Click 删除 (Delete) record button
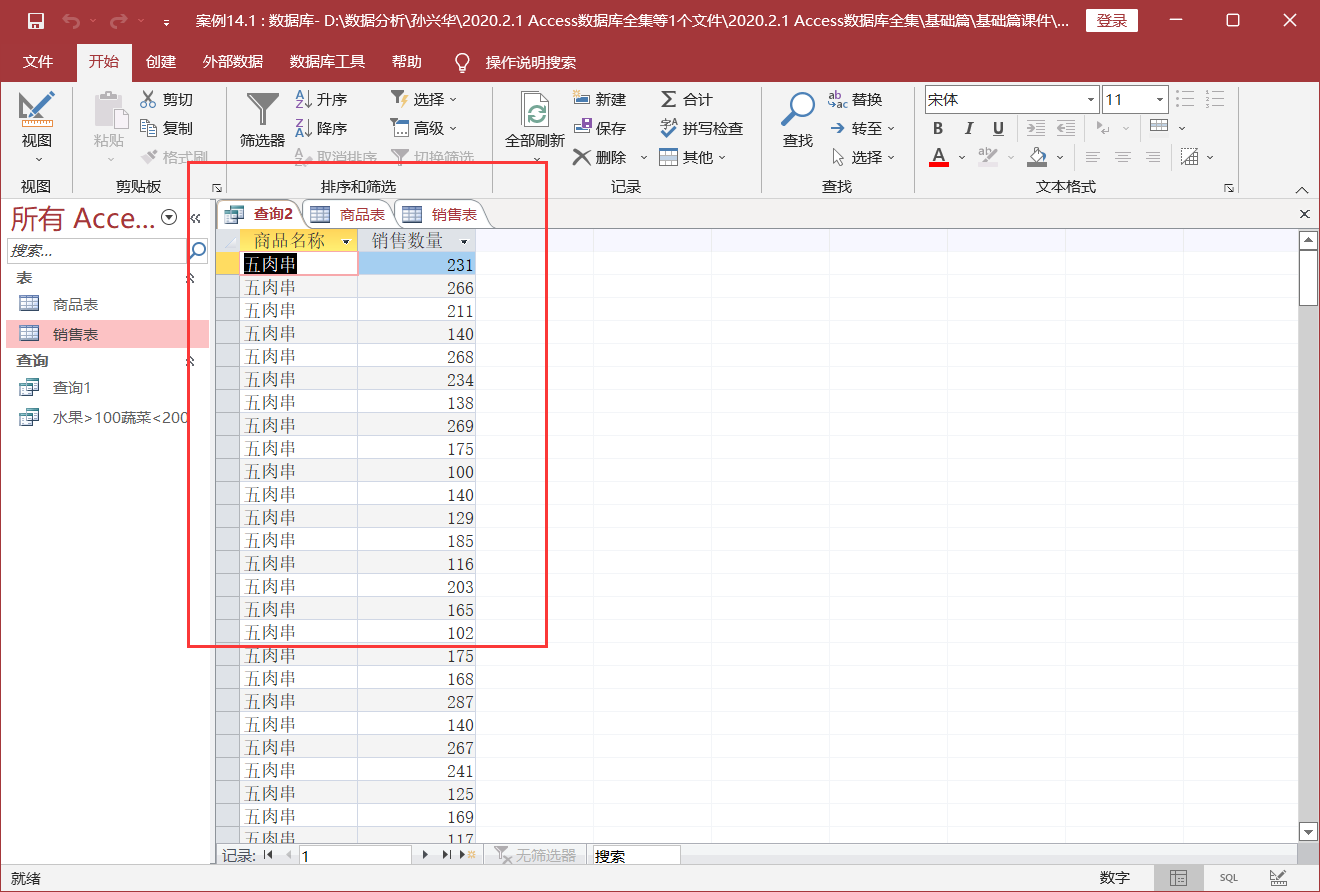The image size is (1320, 892). (x=599, y=157)
